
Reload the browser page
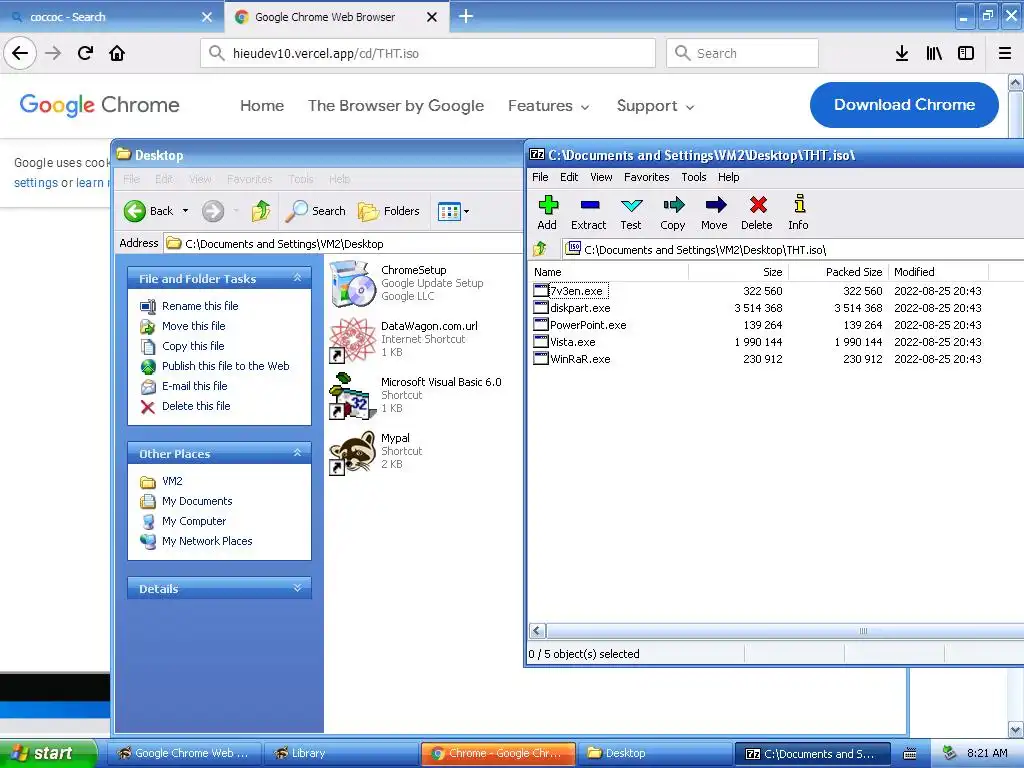85,53
